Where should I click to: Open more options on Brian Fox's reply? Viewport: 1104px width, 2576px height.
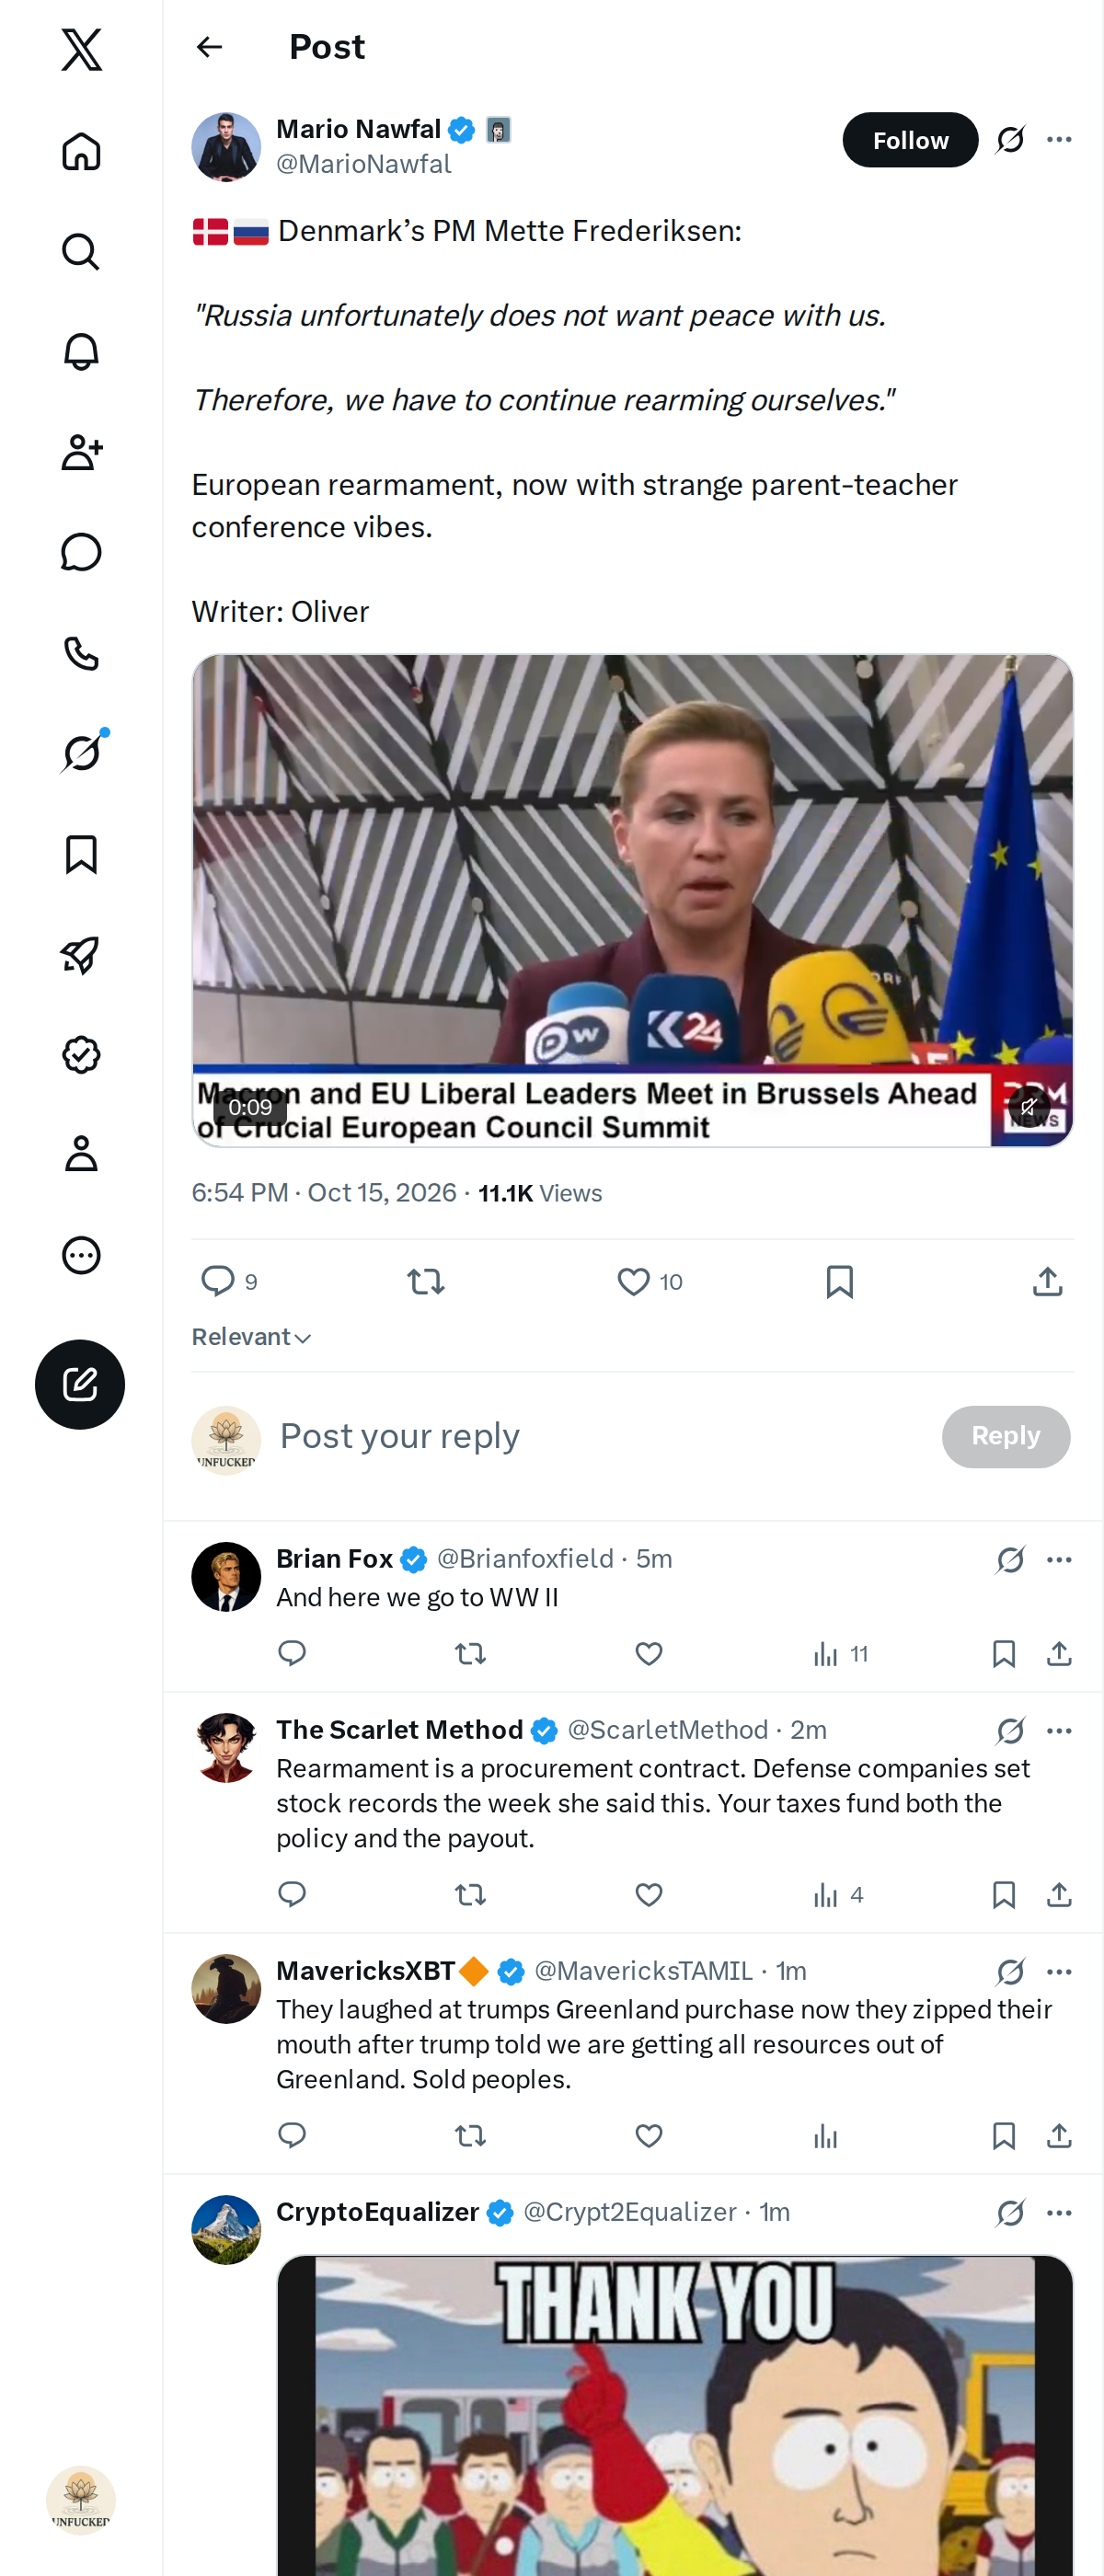pyautogui.click(x=1059, y=1560)
